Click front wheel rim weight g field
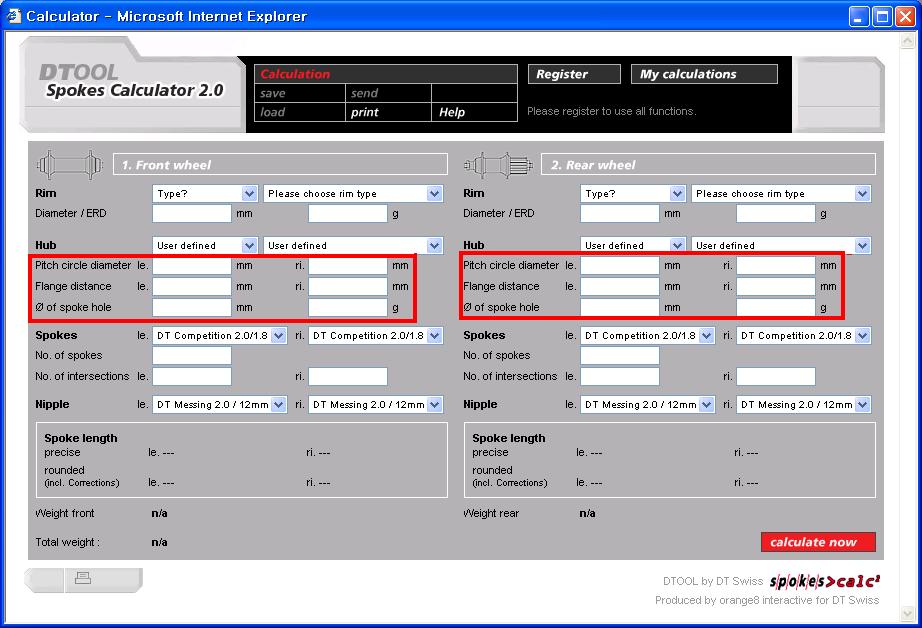 click(x=348, y=213)
